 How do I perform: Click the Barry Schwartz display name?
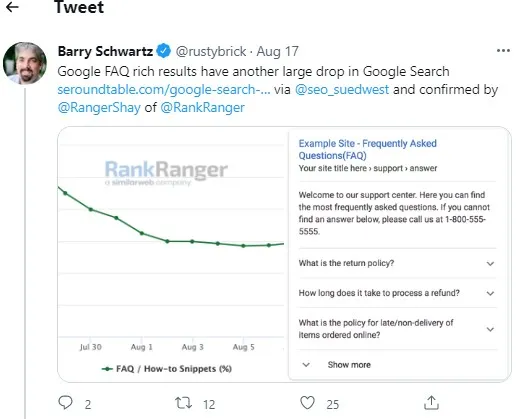[105, 51]
